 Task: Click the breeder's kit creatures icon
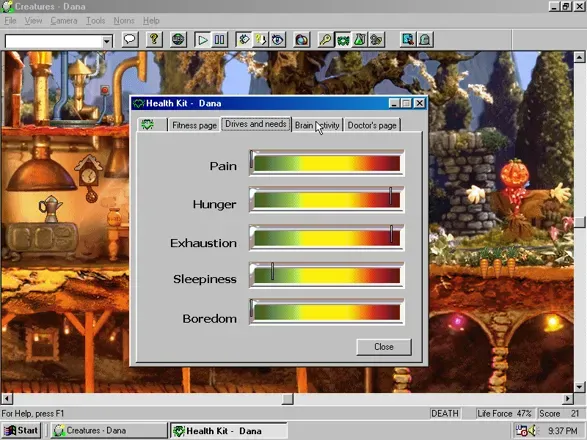coord(376,39)
